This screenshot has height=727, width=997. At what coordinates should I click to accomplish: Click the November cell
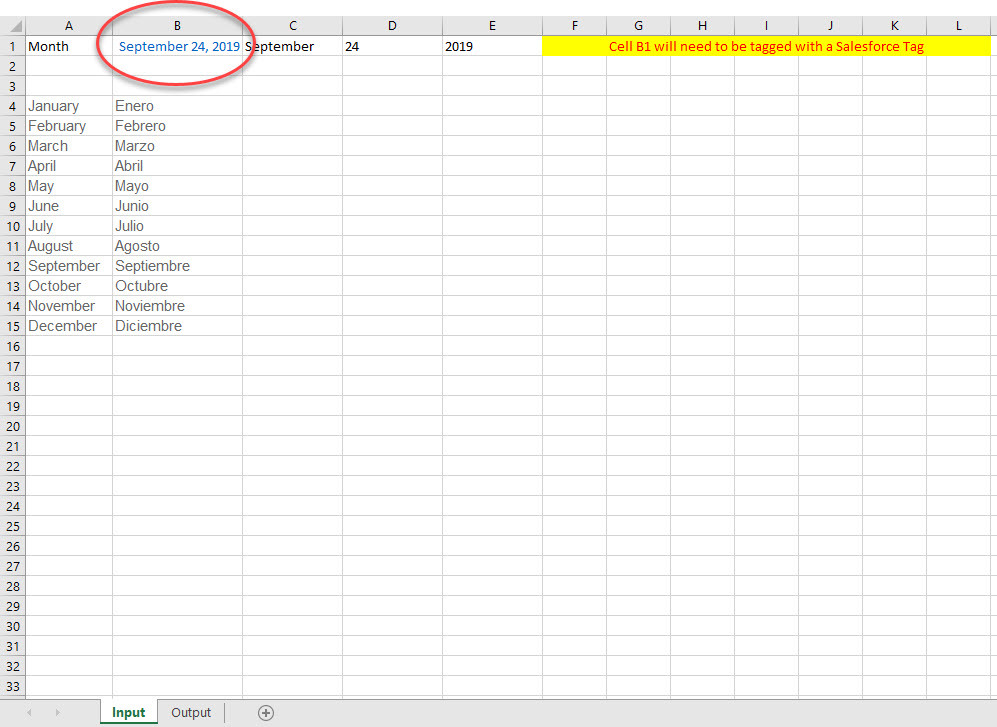click(69, 306)
